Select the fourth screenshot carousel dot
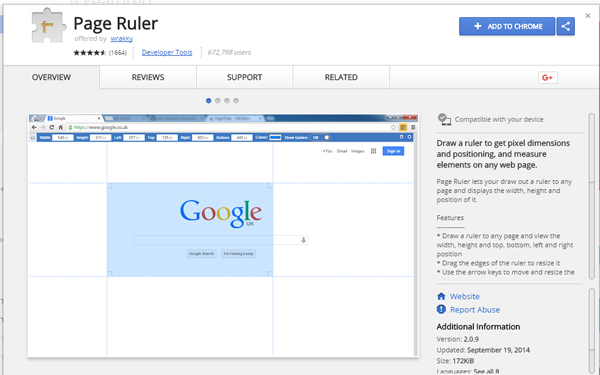The image size is (600, 375). [236, 101]
